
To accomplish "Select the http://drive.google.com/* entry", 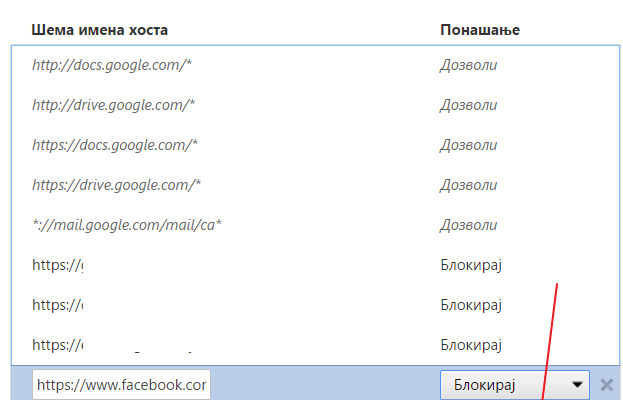I will [x=315, y=105].
